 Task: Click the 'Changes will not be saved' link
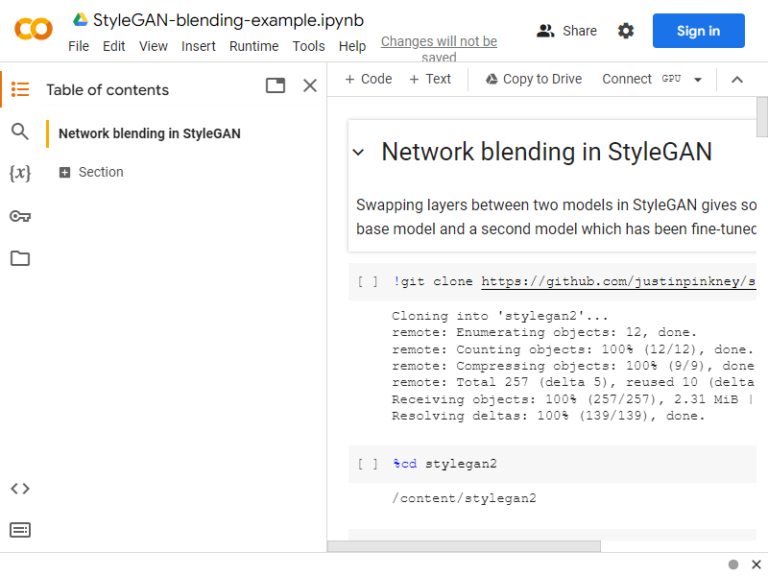439,49
